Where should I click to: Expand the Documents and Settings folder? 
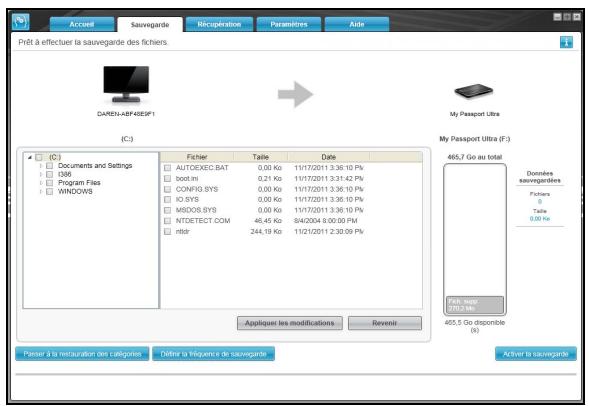[x=41, y=166]
